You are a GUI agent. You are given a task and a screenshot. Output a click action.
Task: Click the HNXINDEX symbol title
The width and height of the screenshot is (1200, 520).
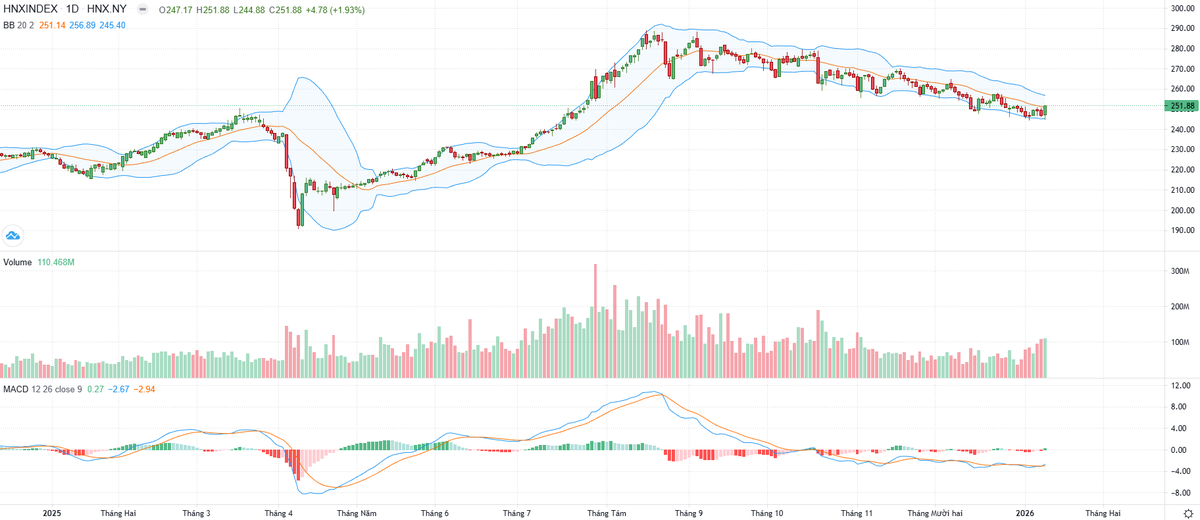coord(29,9)
